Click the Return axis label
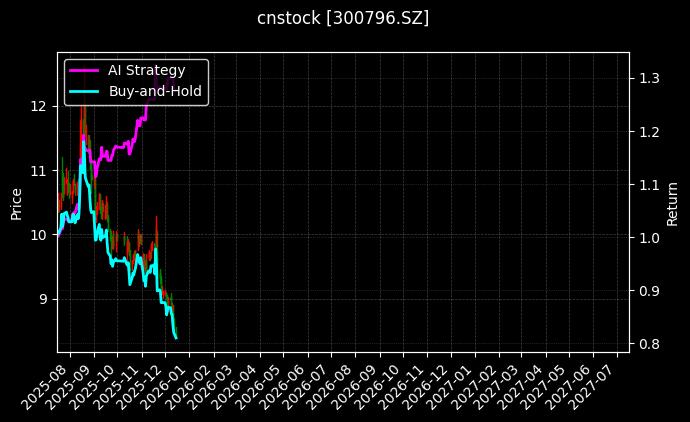The image size is (690, 422). 672,204
